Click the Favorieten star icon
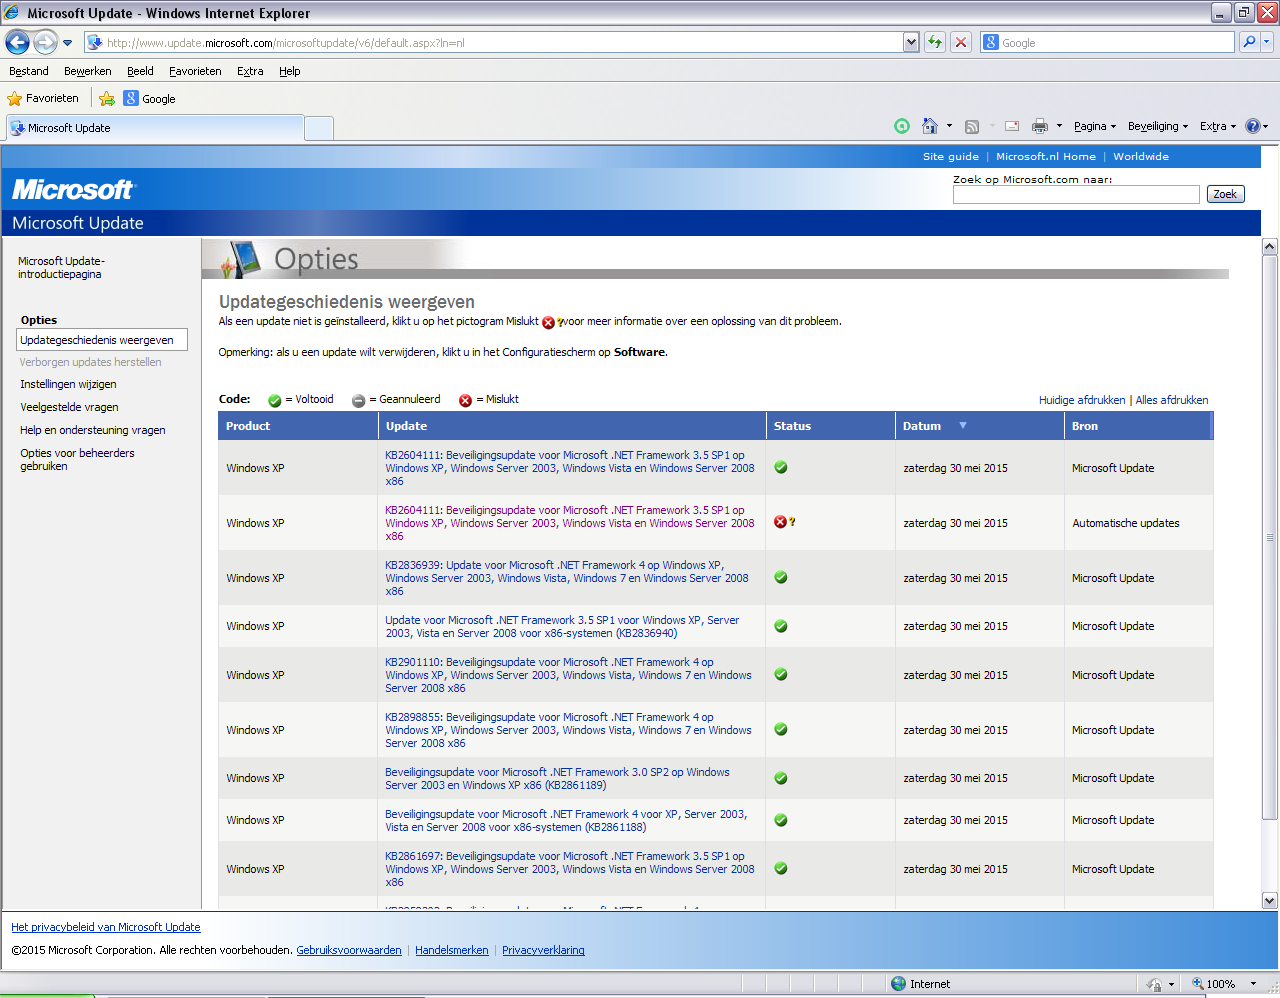The image size is (1280, 998). (14, 99)
